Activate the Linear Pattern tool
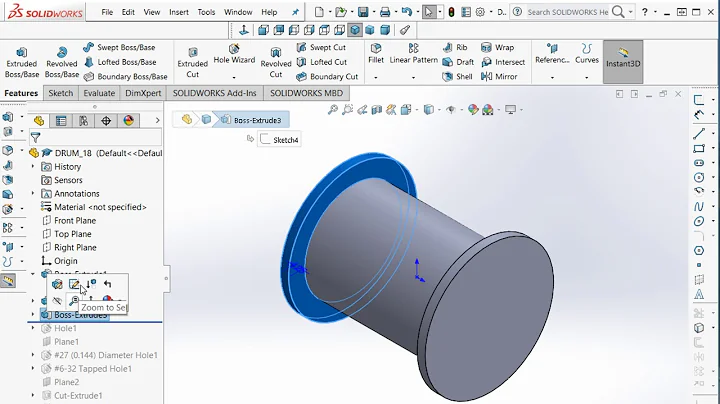The image size is (720, 404). (413, 54)
